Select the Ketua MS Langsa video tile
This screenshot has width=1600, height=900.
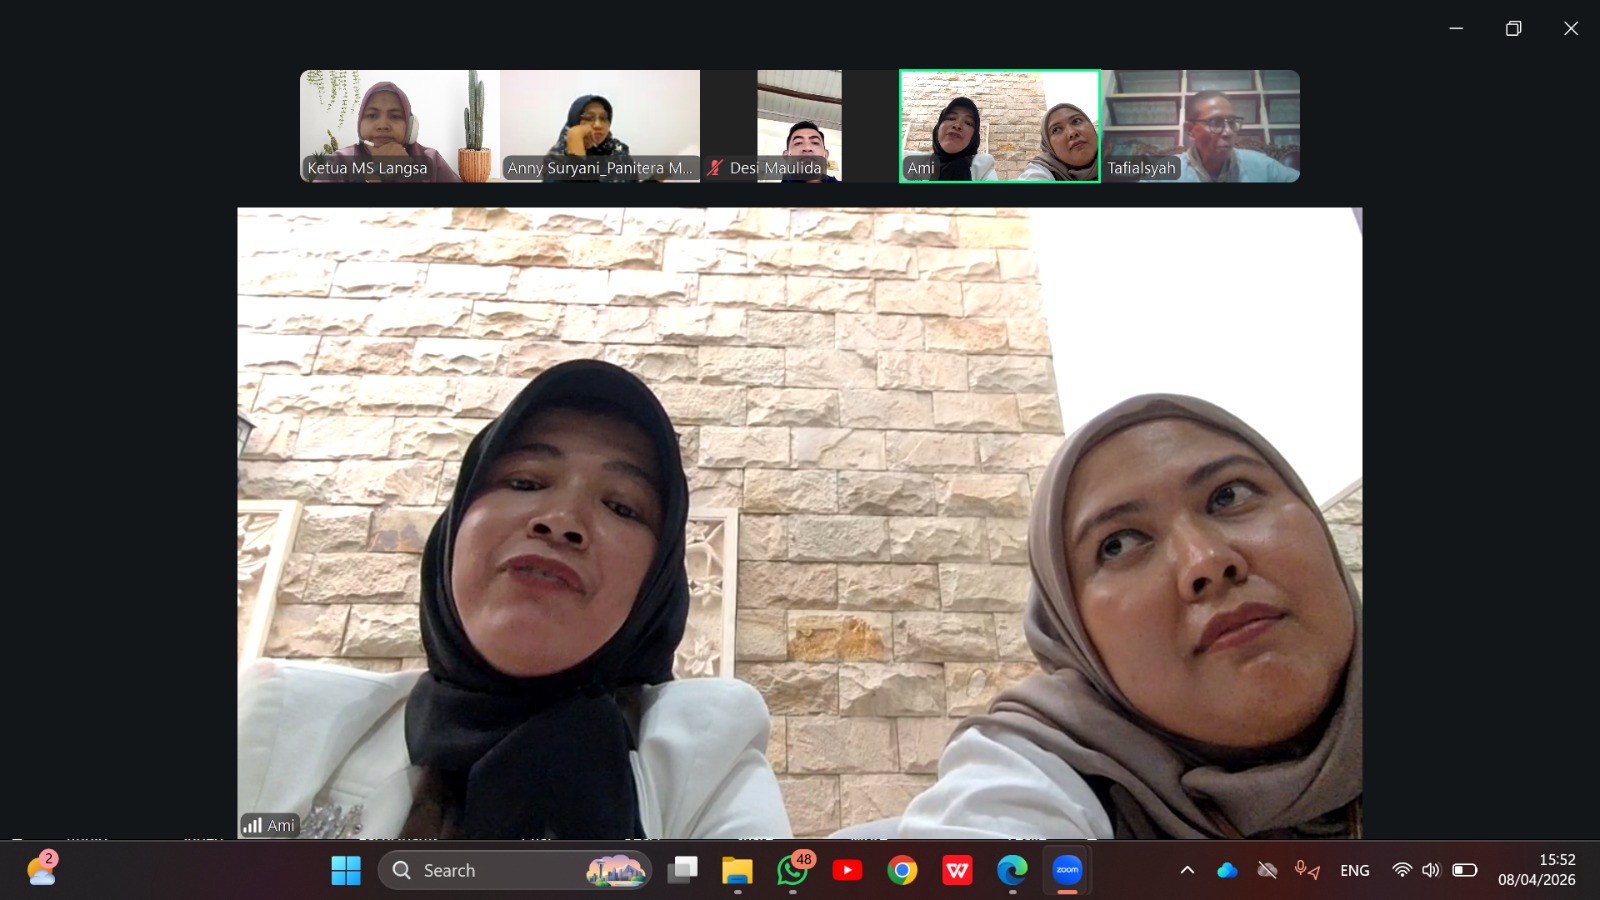pyautogui.click(x=399, y=125)
